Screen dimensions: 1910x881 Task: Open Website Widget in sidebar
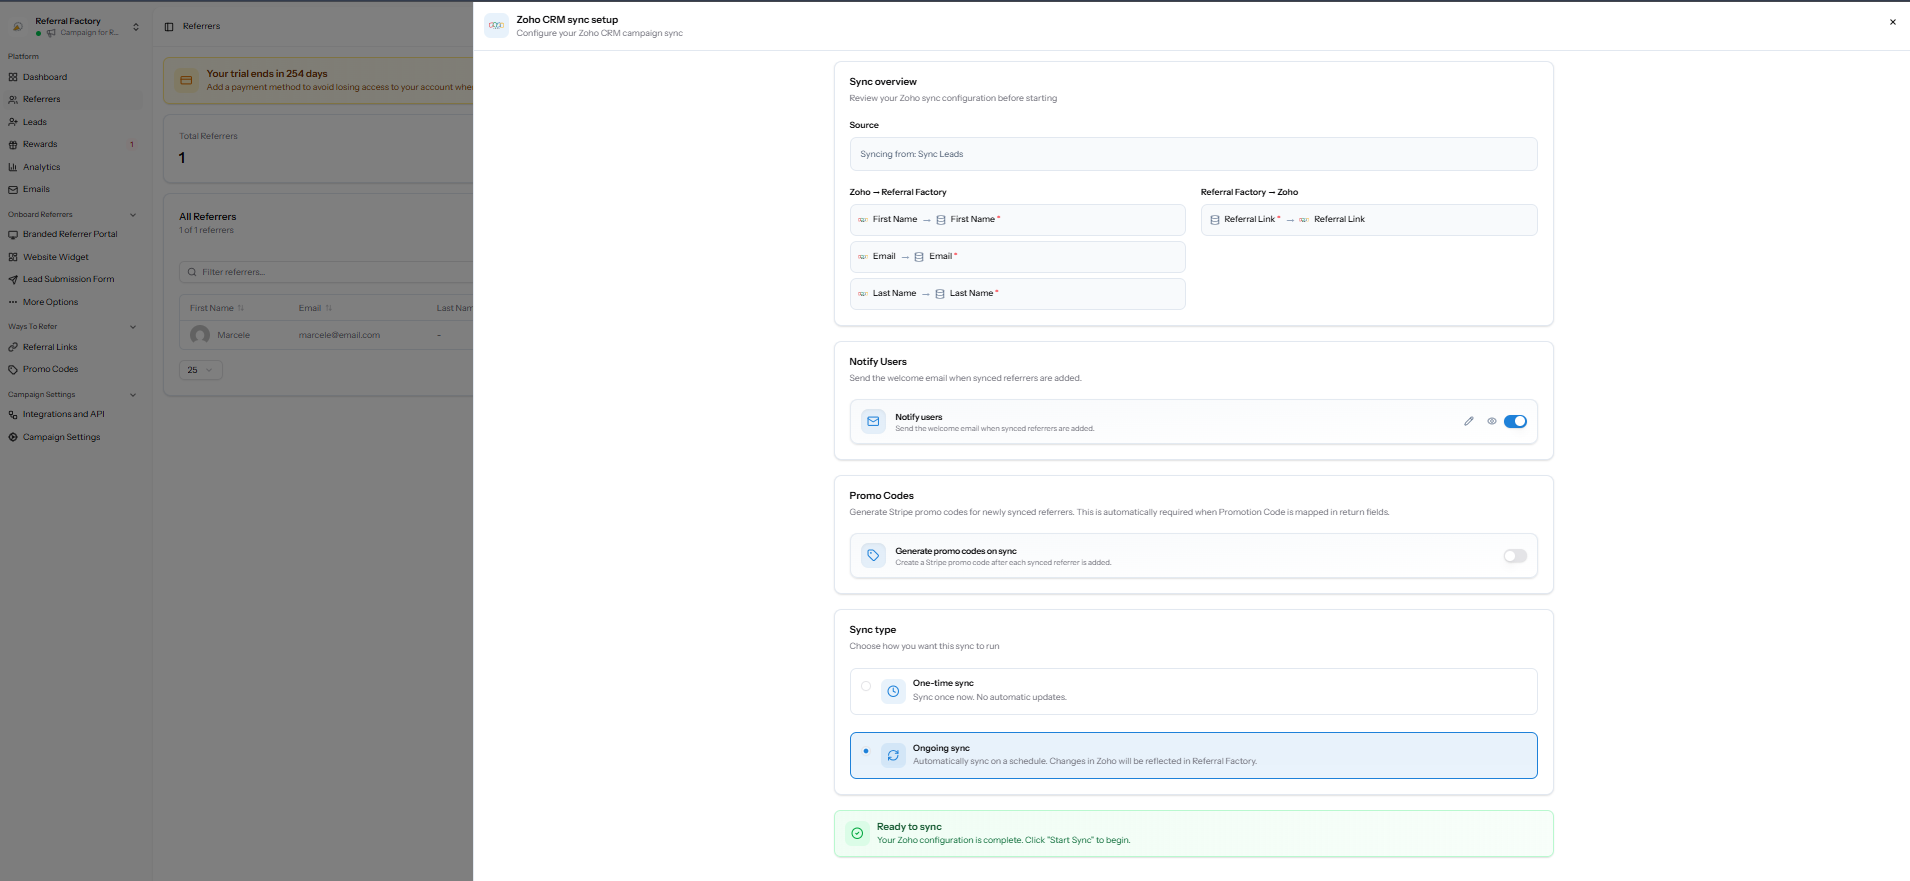(x=56, y=257)
